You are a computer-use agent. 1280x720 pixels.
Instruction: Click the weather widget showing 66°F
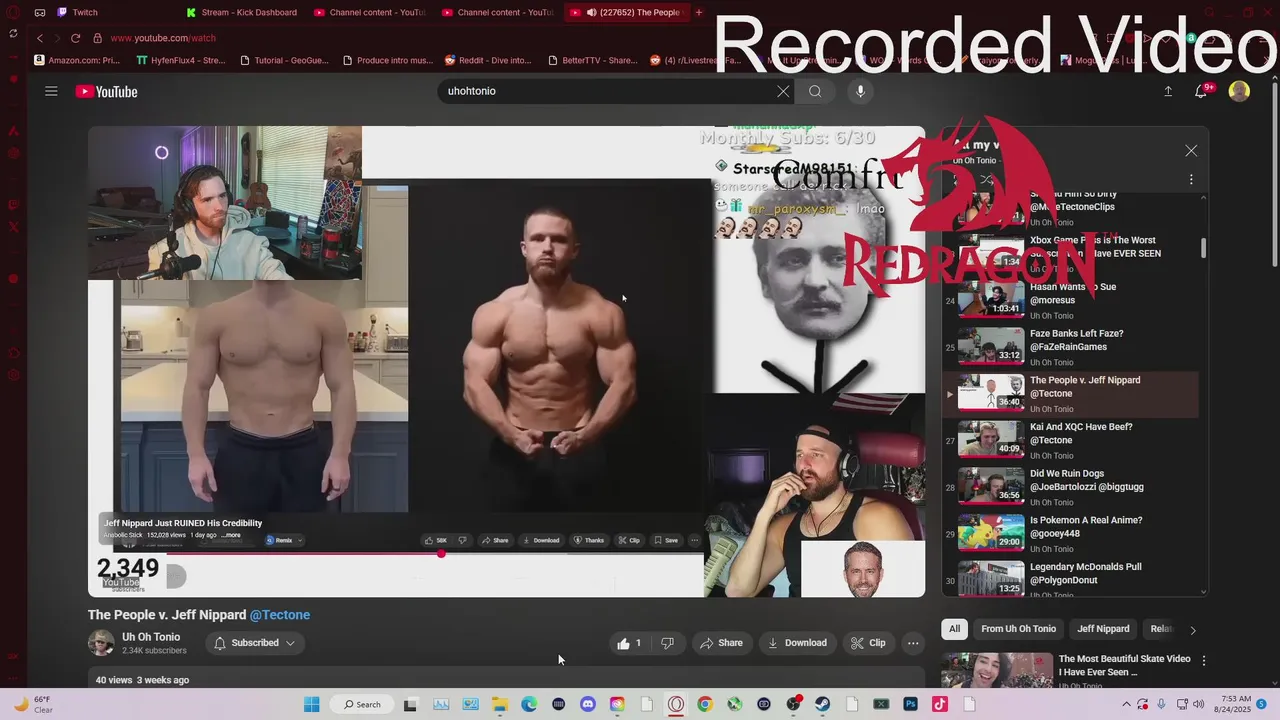(x=33, y=704)
